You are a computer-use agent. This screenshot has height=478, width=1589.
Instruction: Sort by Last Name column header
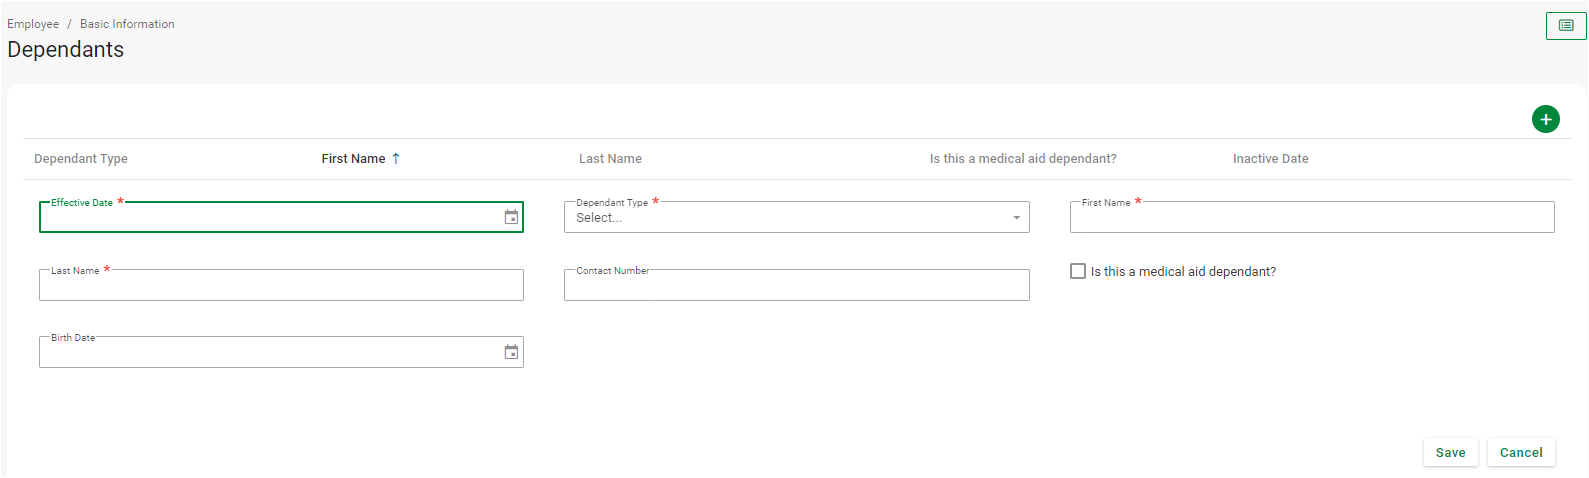pos(610,159)
